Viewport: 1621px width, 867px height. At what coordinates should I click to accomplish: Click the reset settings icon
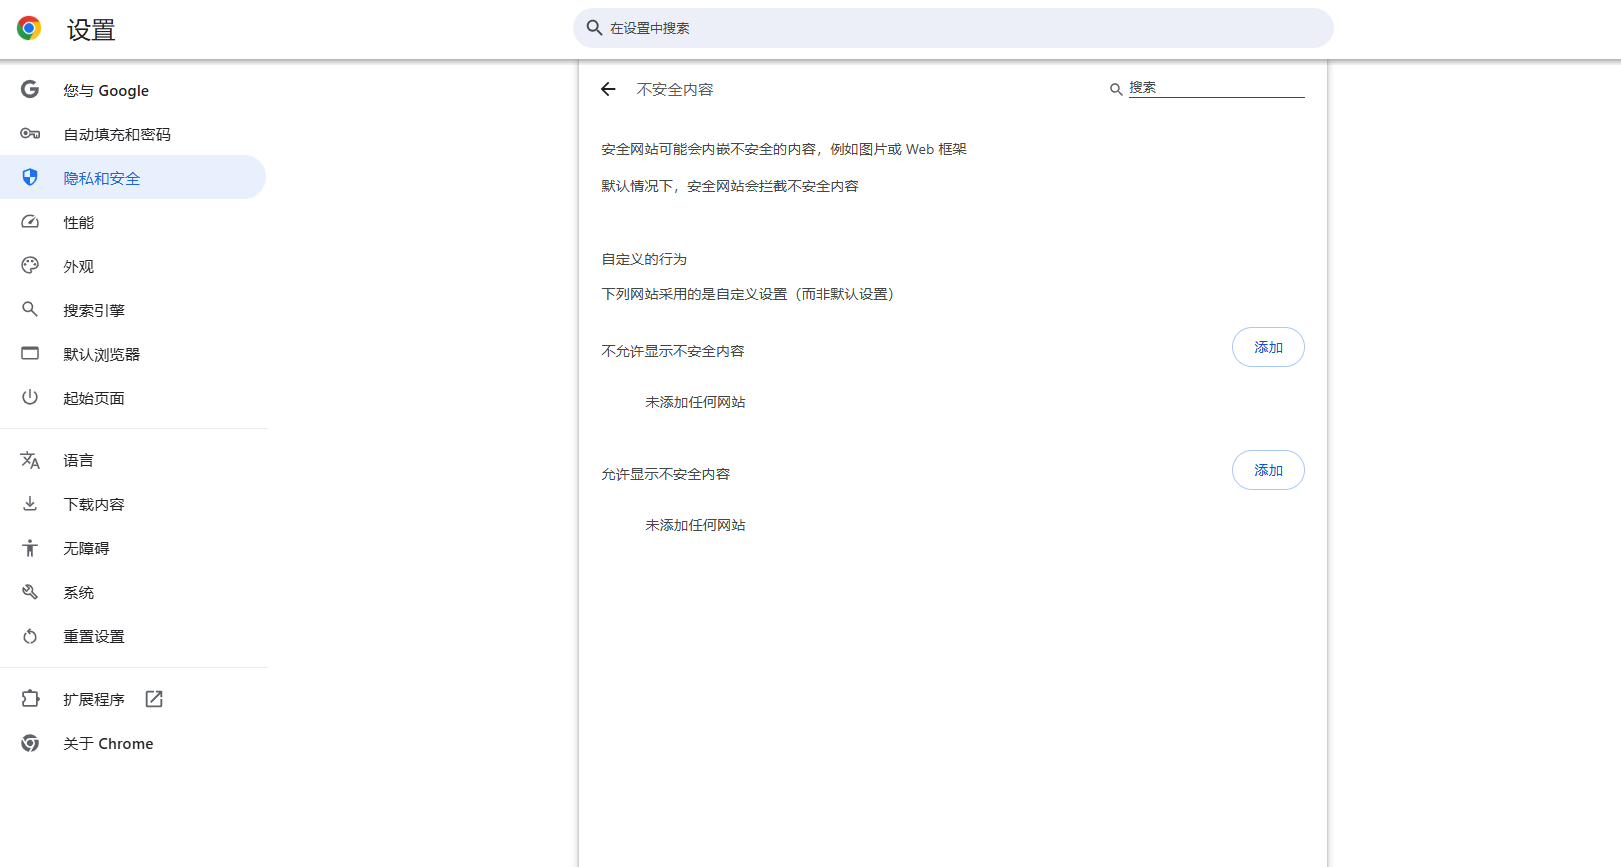pyautogui.click(x=30, y=636)
